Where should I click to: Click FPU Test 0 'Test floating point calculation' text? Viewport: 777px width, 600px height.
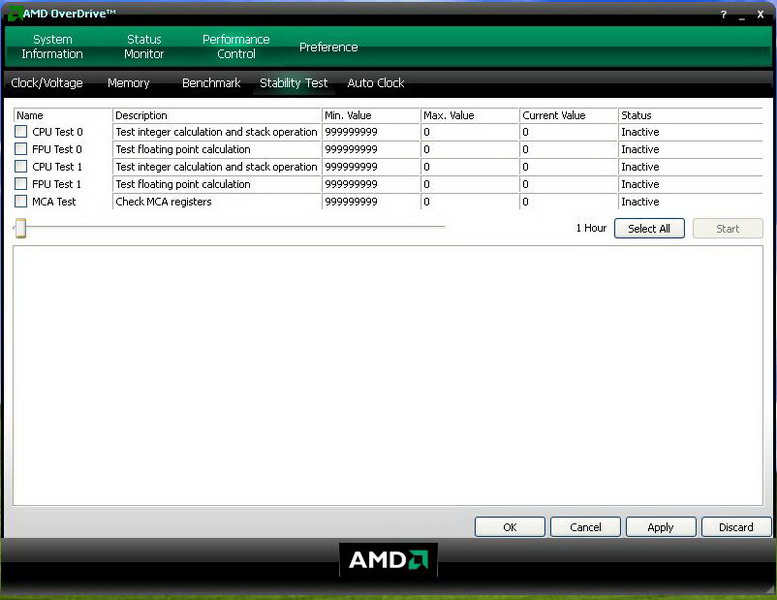(x=183, y=149)
